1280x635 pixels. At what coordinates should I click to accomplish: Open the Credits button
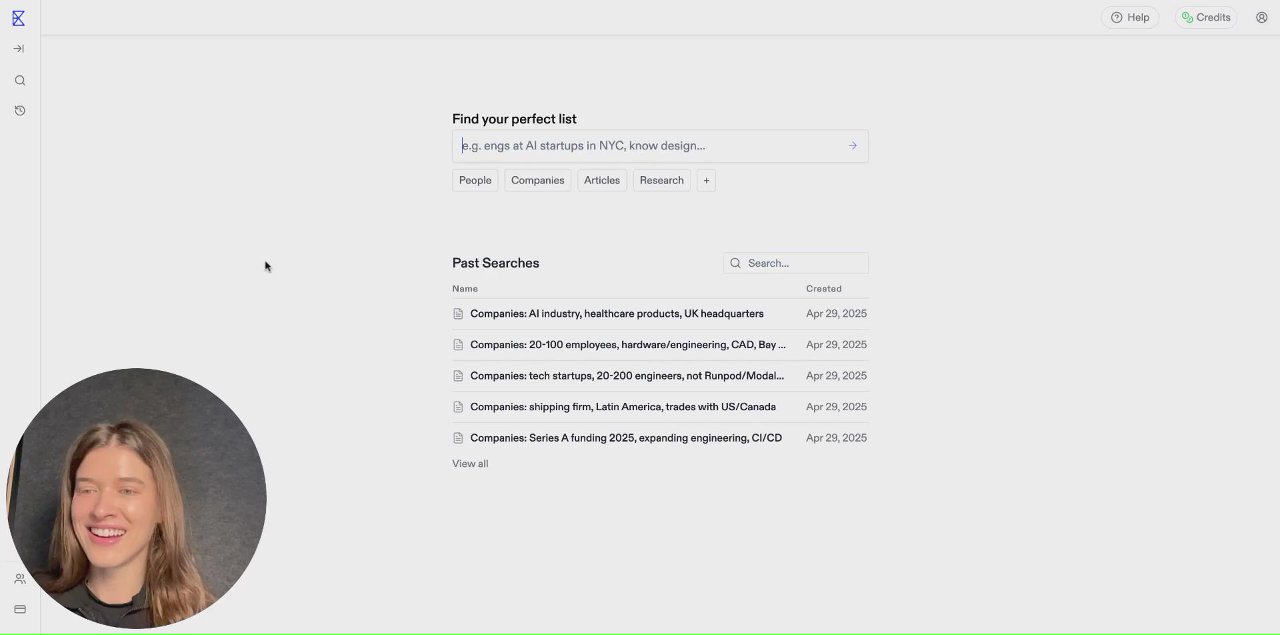1206,17
